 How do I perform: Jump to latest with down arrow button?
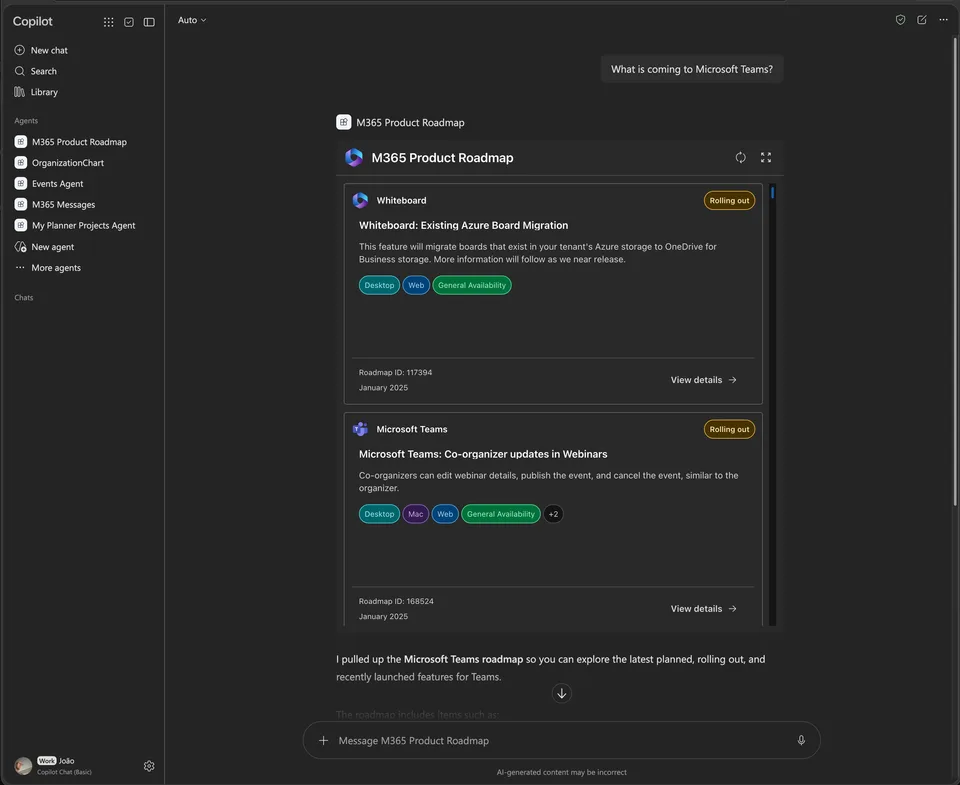[x=561, y=693]
